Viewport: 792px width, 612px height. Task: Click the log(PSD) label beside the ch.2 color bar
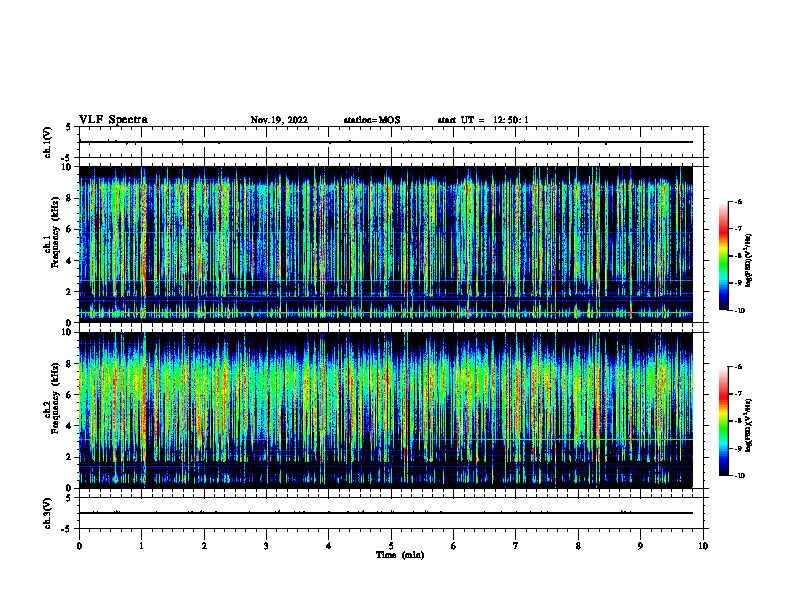click(x=748, y=426)
